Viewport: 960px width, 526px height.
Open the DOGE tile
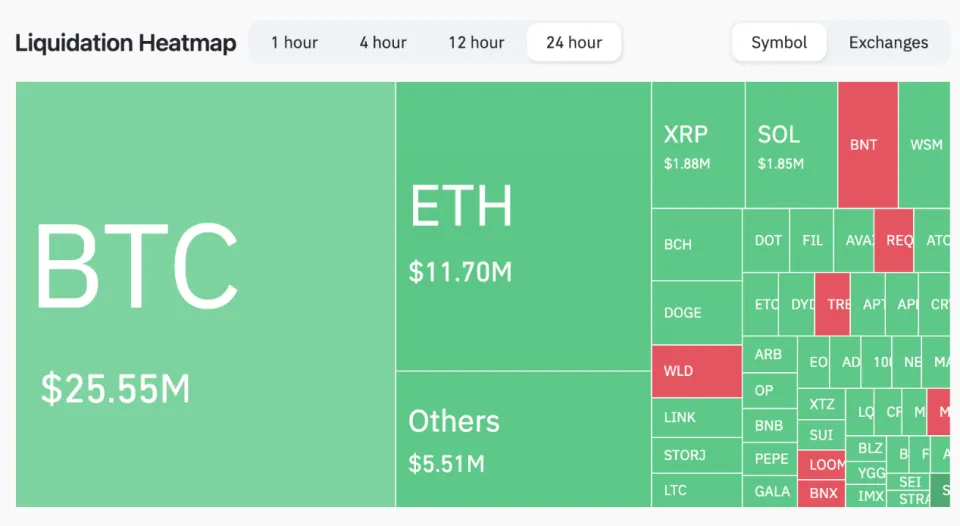pyautogui.click(x=697, y=312)
